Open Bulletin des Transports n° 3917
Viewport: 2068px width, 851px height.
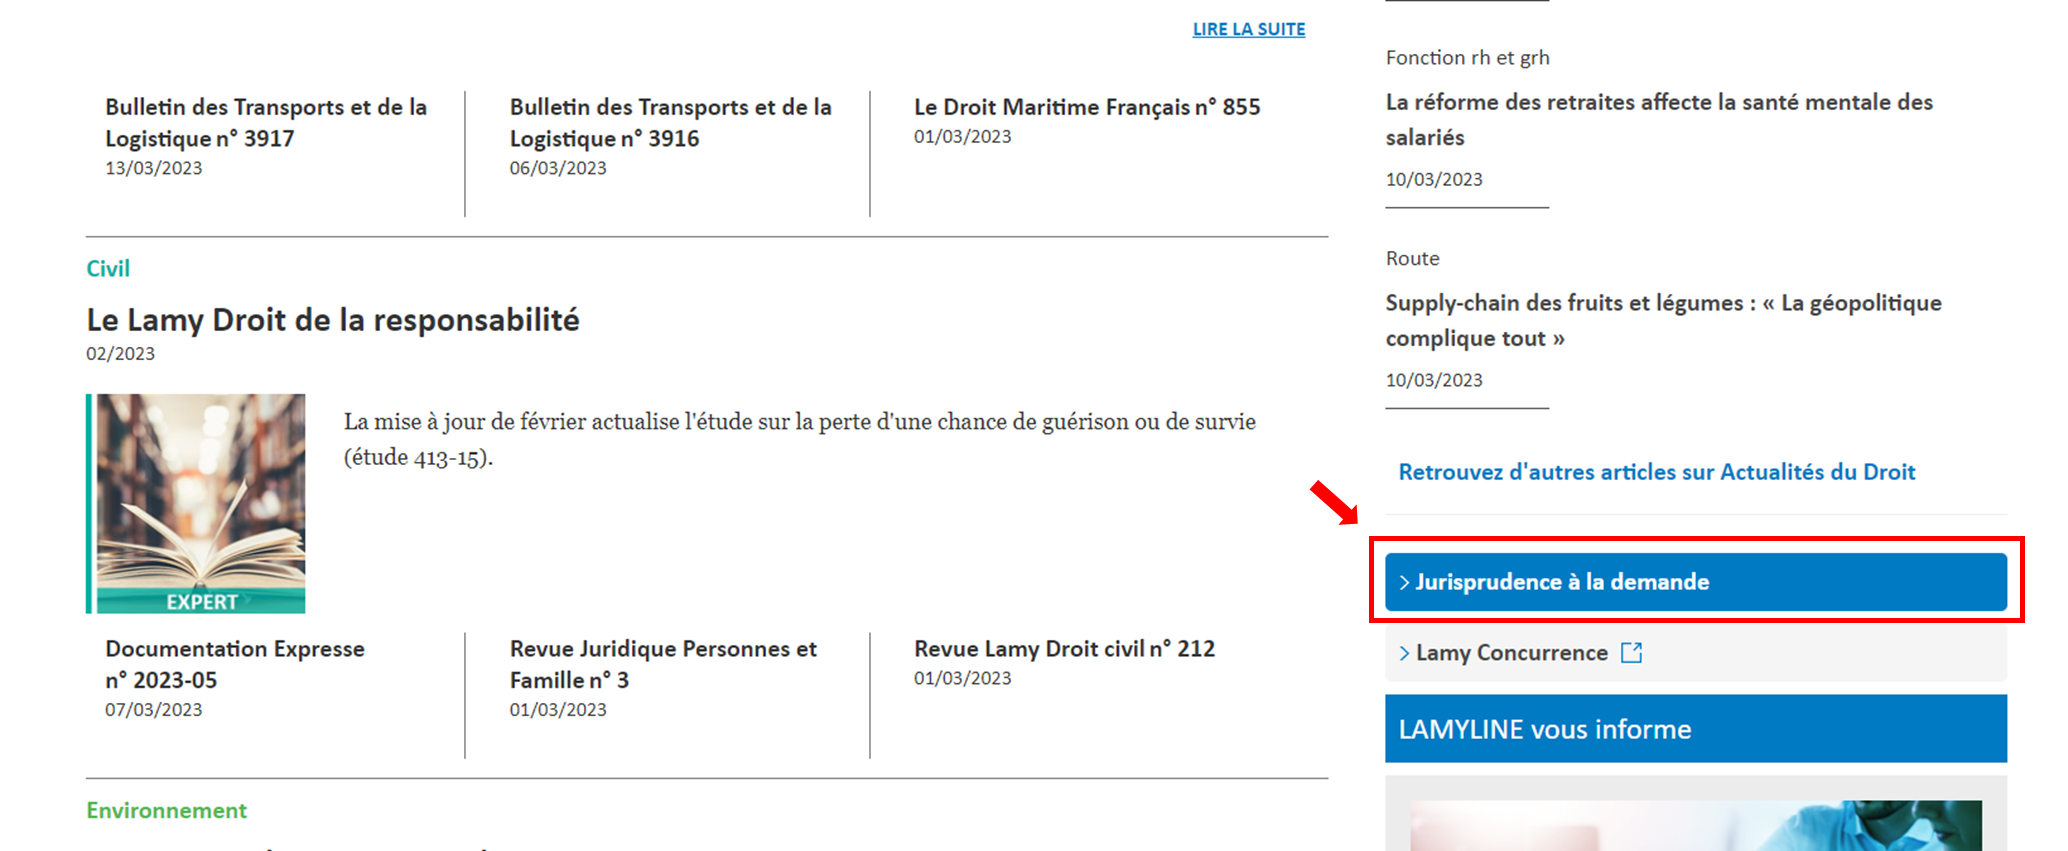[x=266, y=123]
